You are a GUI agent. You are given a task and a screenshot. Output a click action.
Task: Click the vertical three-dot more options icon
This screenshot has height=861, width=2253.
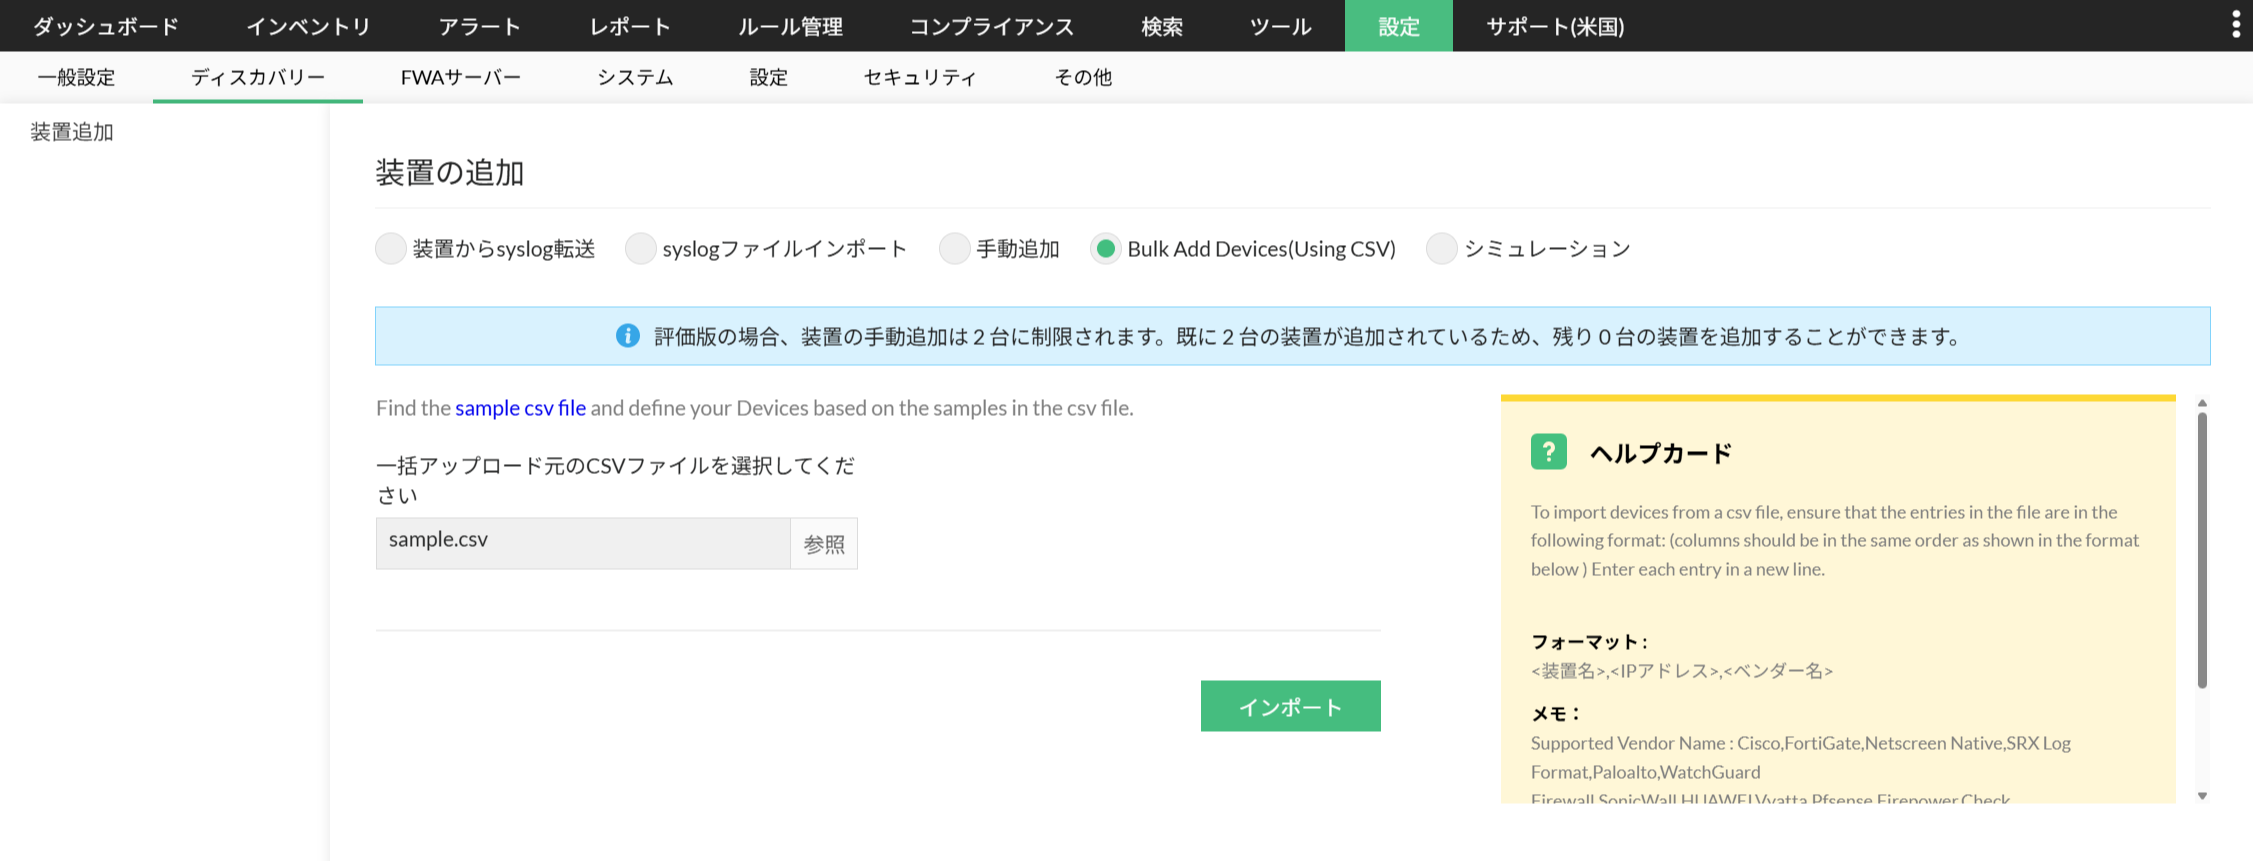[x=2235, y=25]
